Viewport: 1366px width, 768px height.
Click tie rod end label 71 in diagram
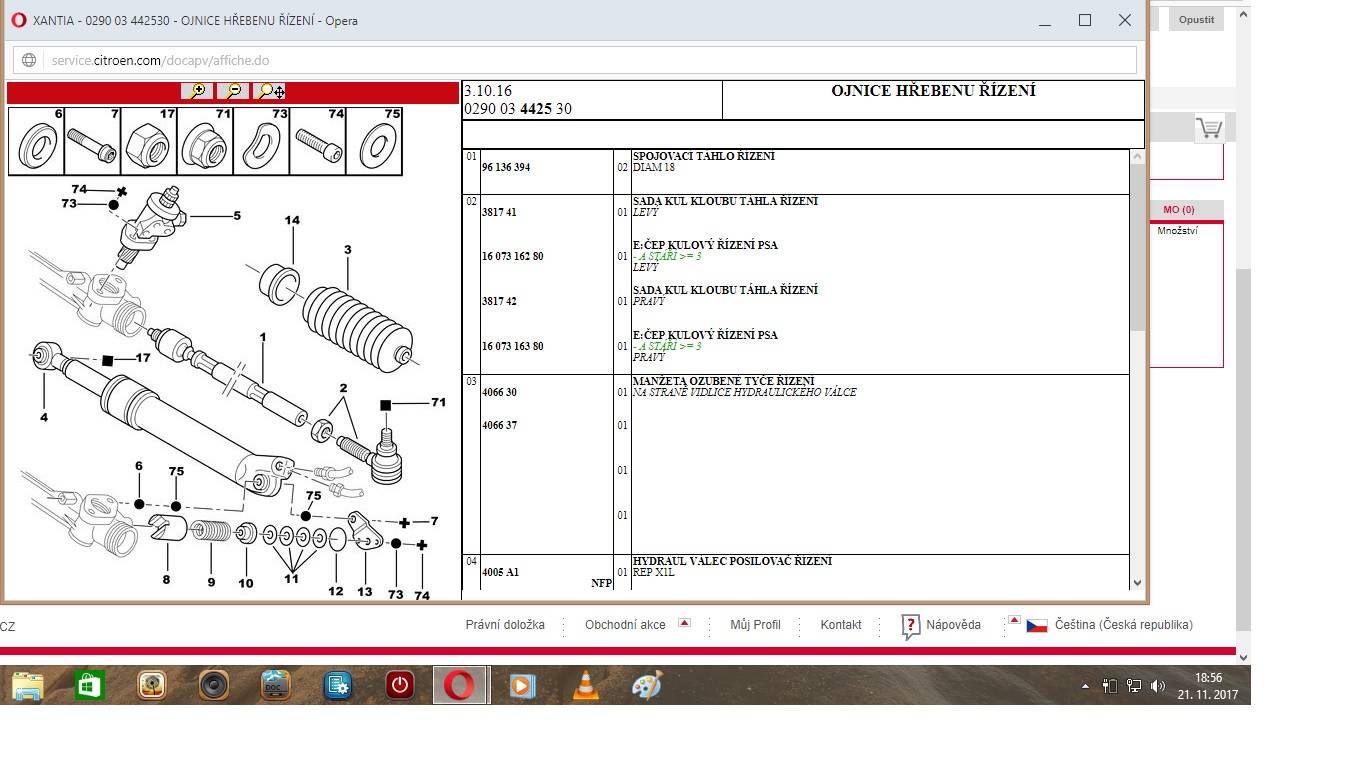coord(438,402)
